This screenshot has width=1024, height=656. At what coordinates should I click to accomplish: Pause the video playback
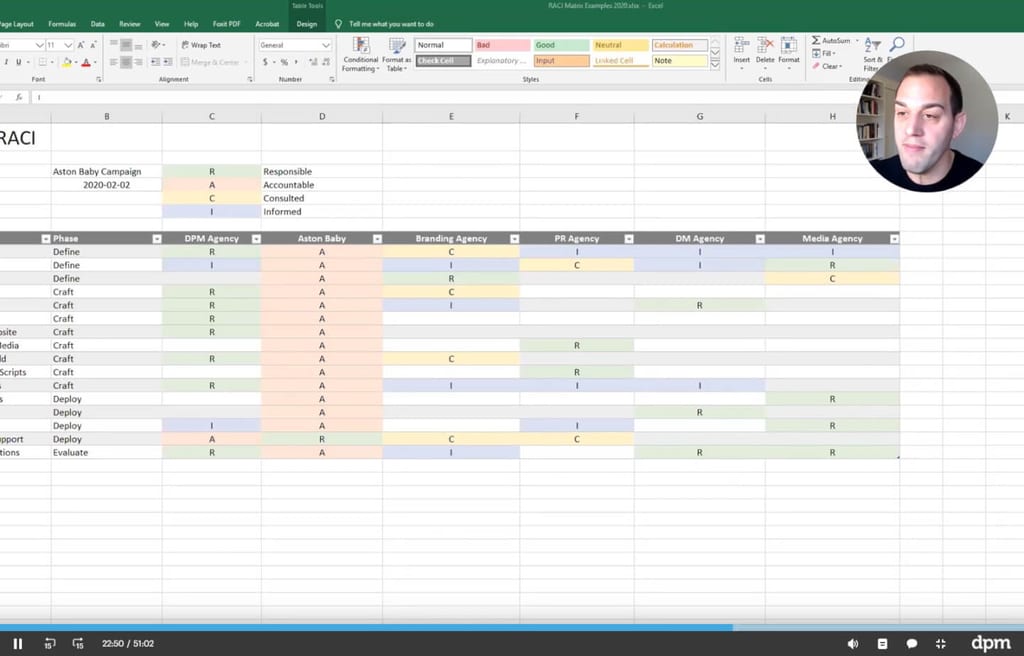tap(18, 644)
